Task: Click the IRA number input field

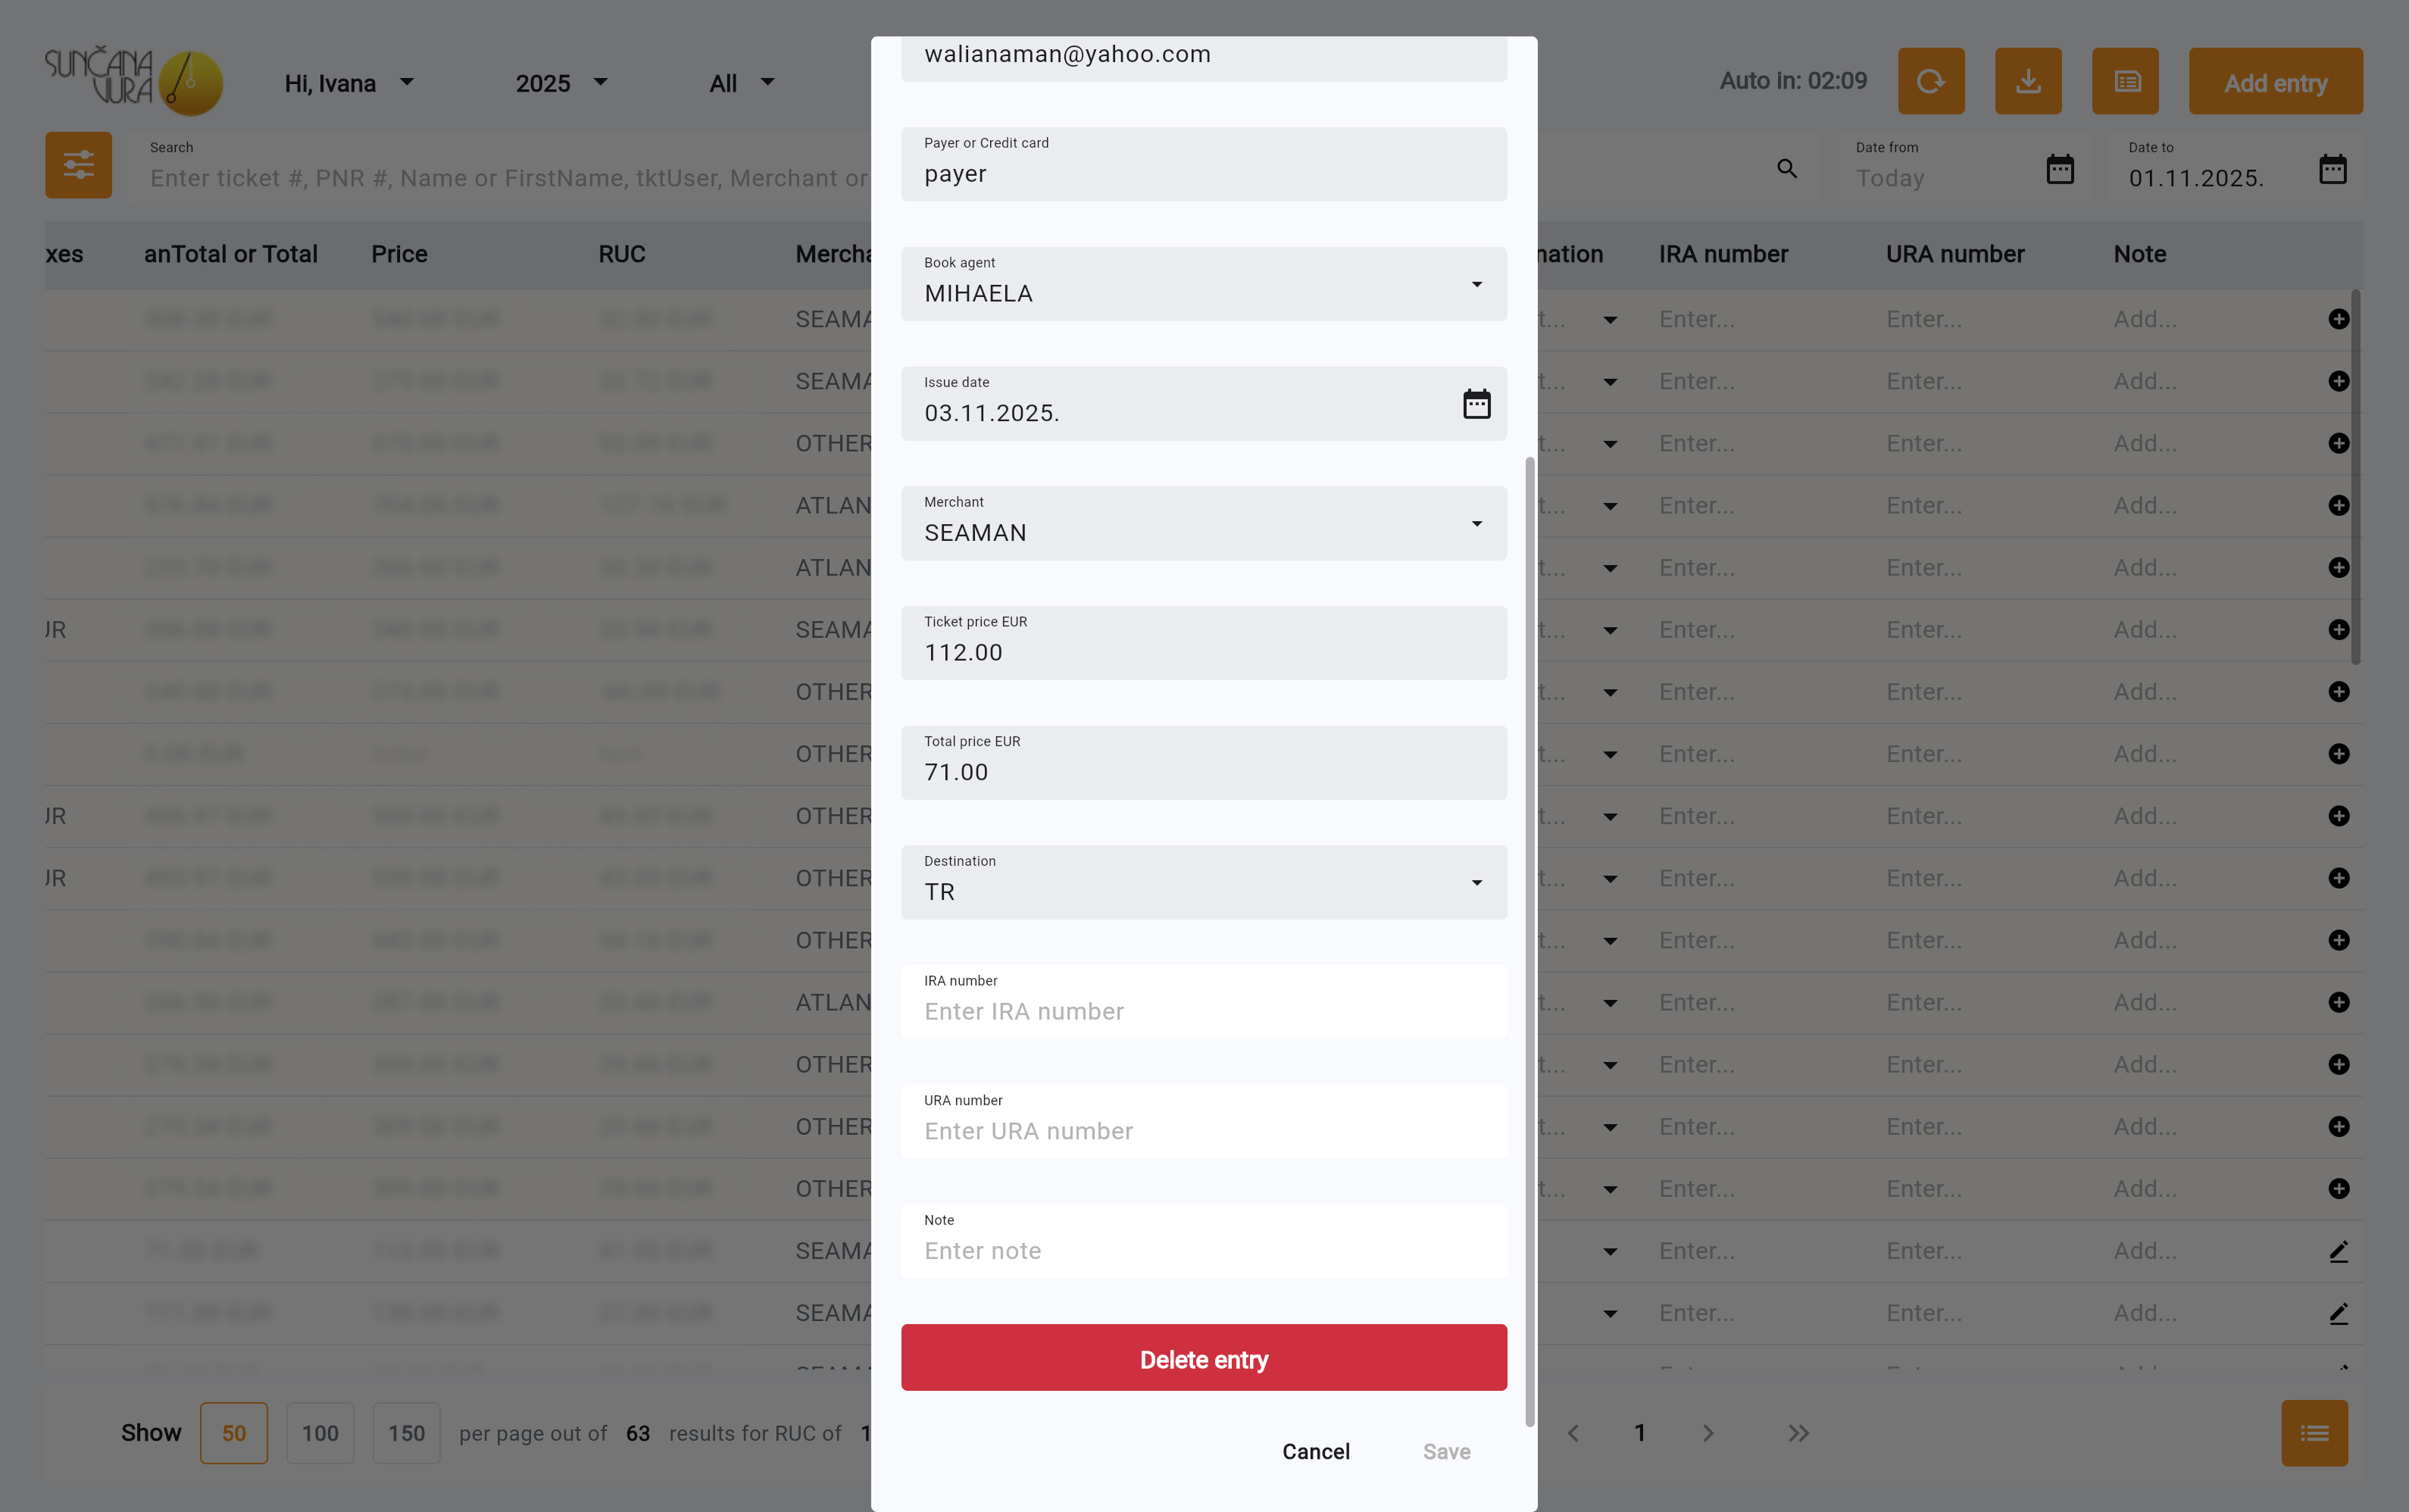Action: click(x=1203, y=1011)
